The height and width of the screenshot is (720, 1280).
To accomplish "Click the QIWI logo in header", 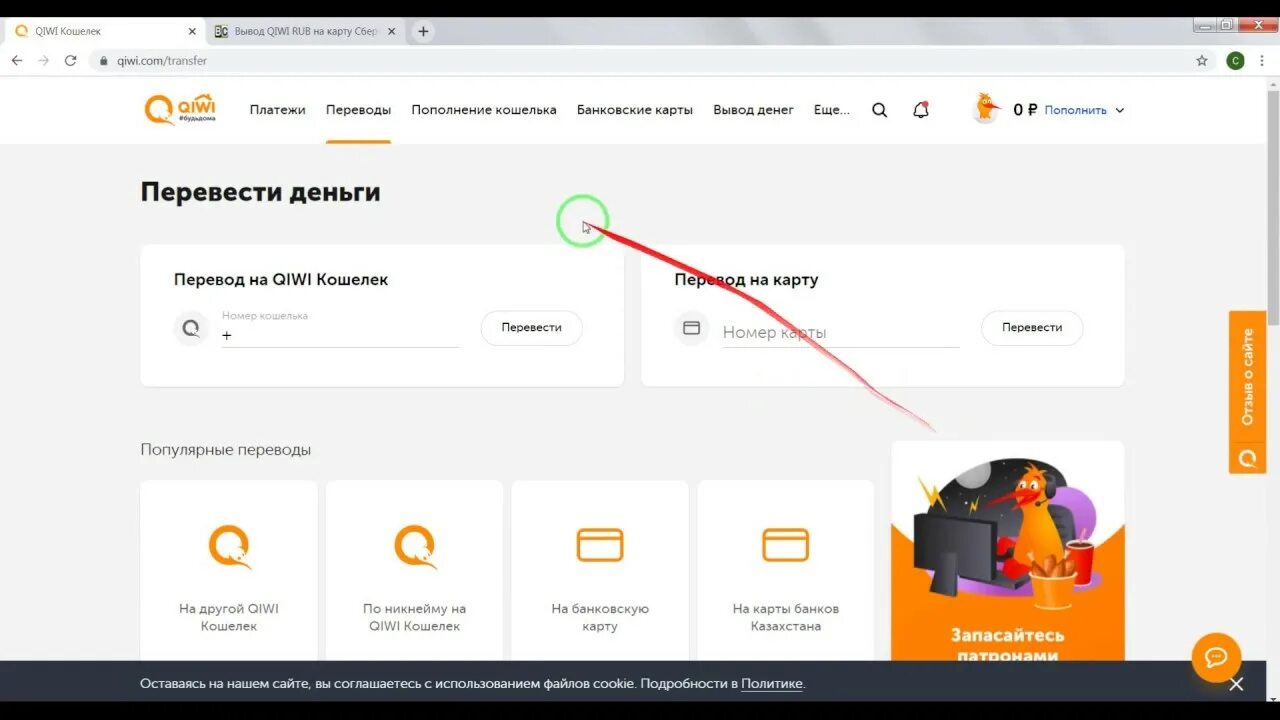I will pyautogui.click(x=180, y=109).
